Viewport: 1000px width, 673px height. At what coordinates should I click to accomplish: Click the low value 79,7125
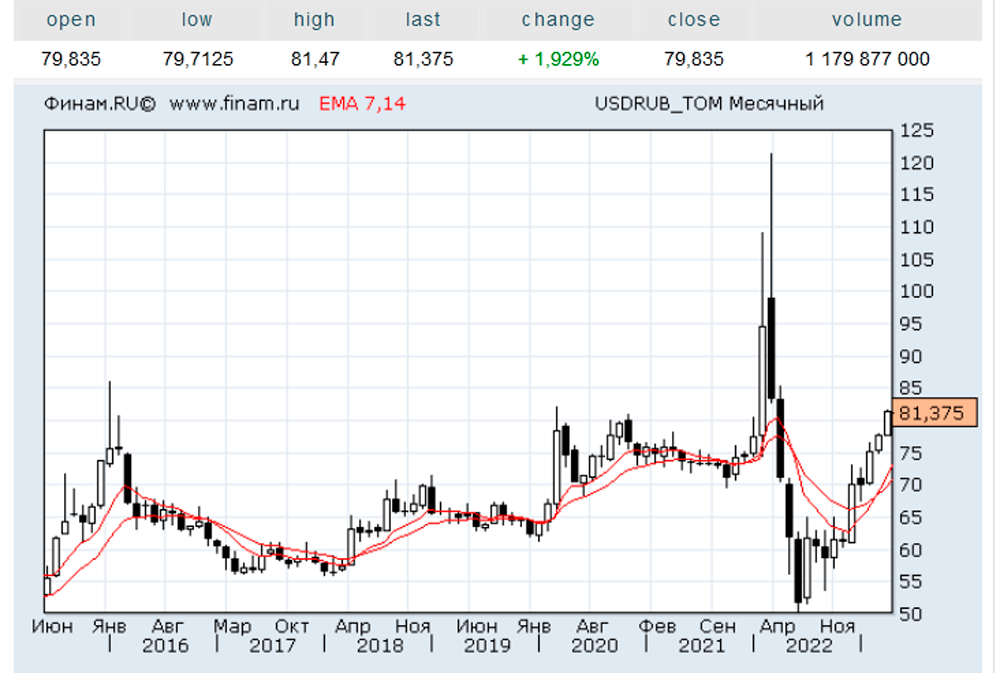(198, 59)
